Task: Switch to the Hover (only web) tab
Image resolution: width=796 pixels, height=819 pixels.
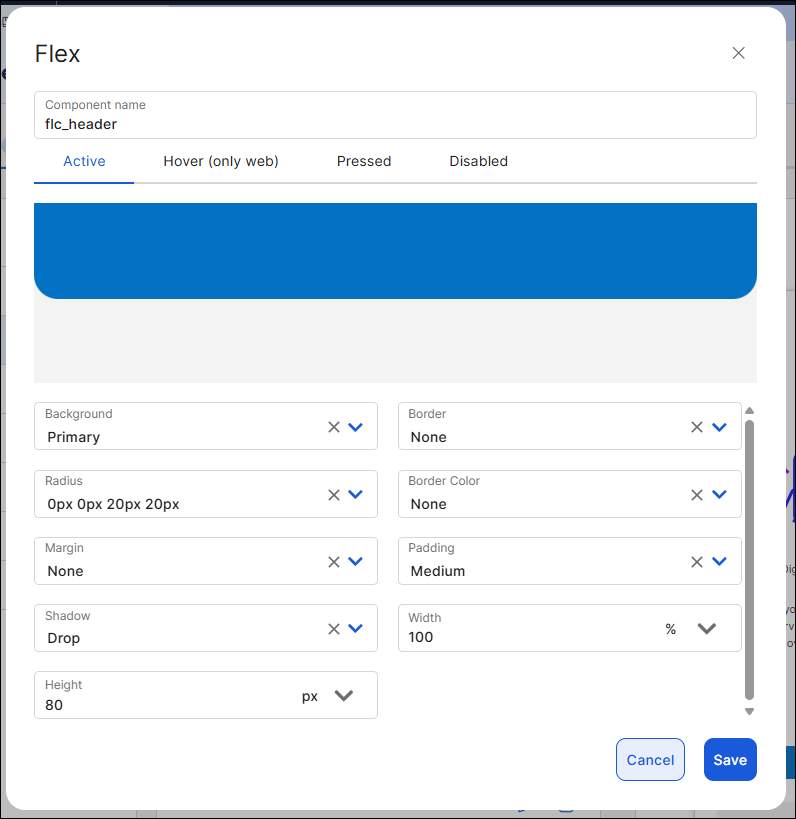Action: (220, 161)
